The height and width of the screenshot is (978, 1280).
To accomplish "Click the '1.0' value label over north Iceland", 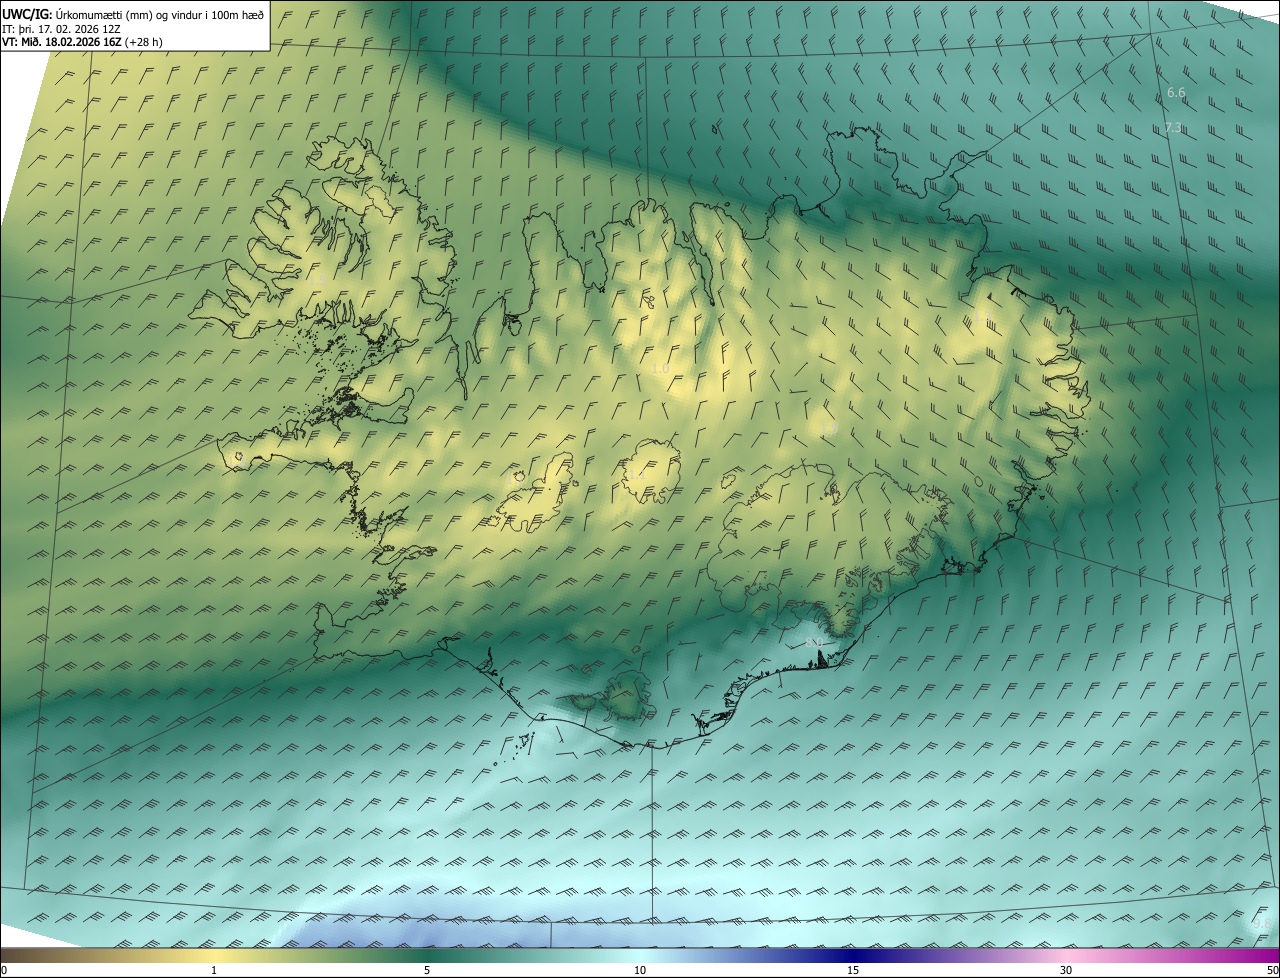I will coord(661,369).
